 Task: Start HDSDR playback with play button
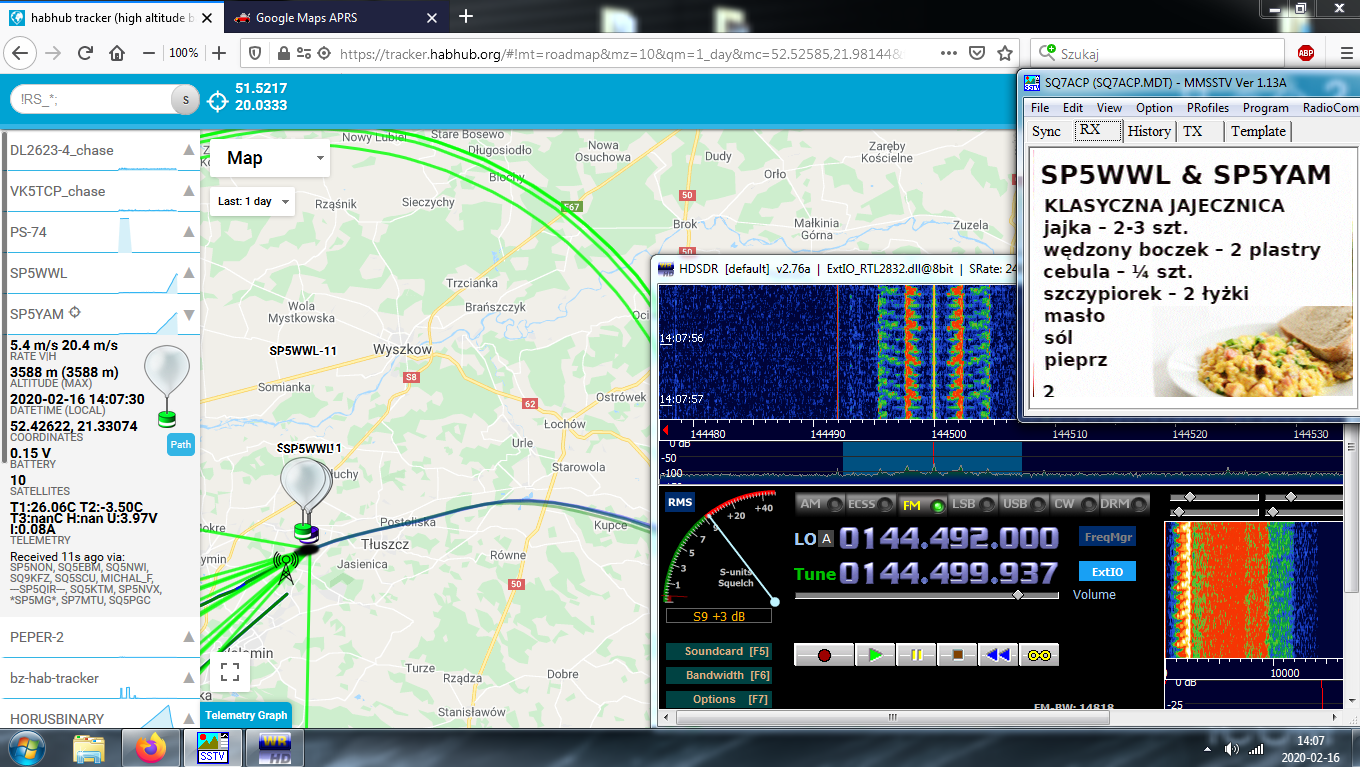click(875, 655)
